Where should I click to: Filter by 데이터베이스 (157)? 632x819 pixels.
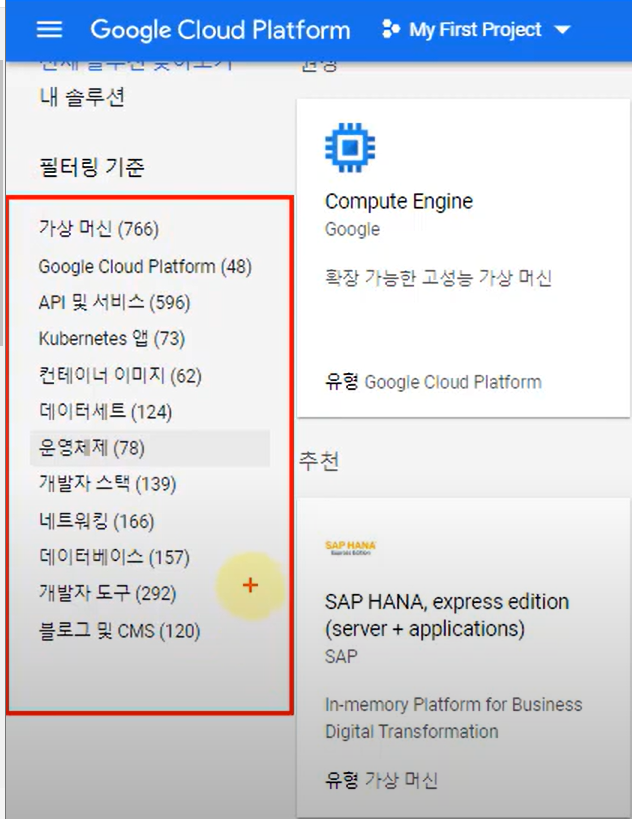114,557
